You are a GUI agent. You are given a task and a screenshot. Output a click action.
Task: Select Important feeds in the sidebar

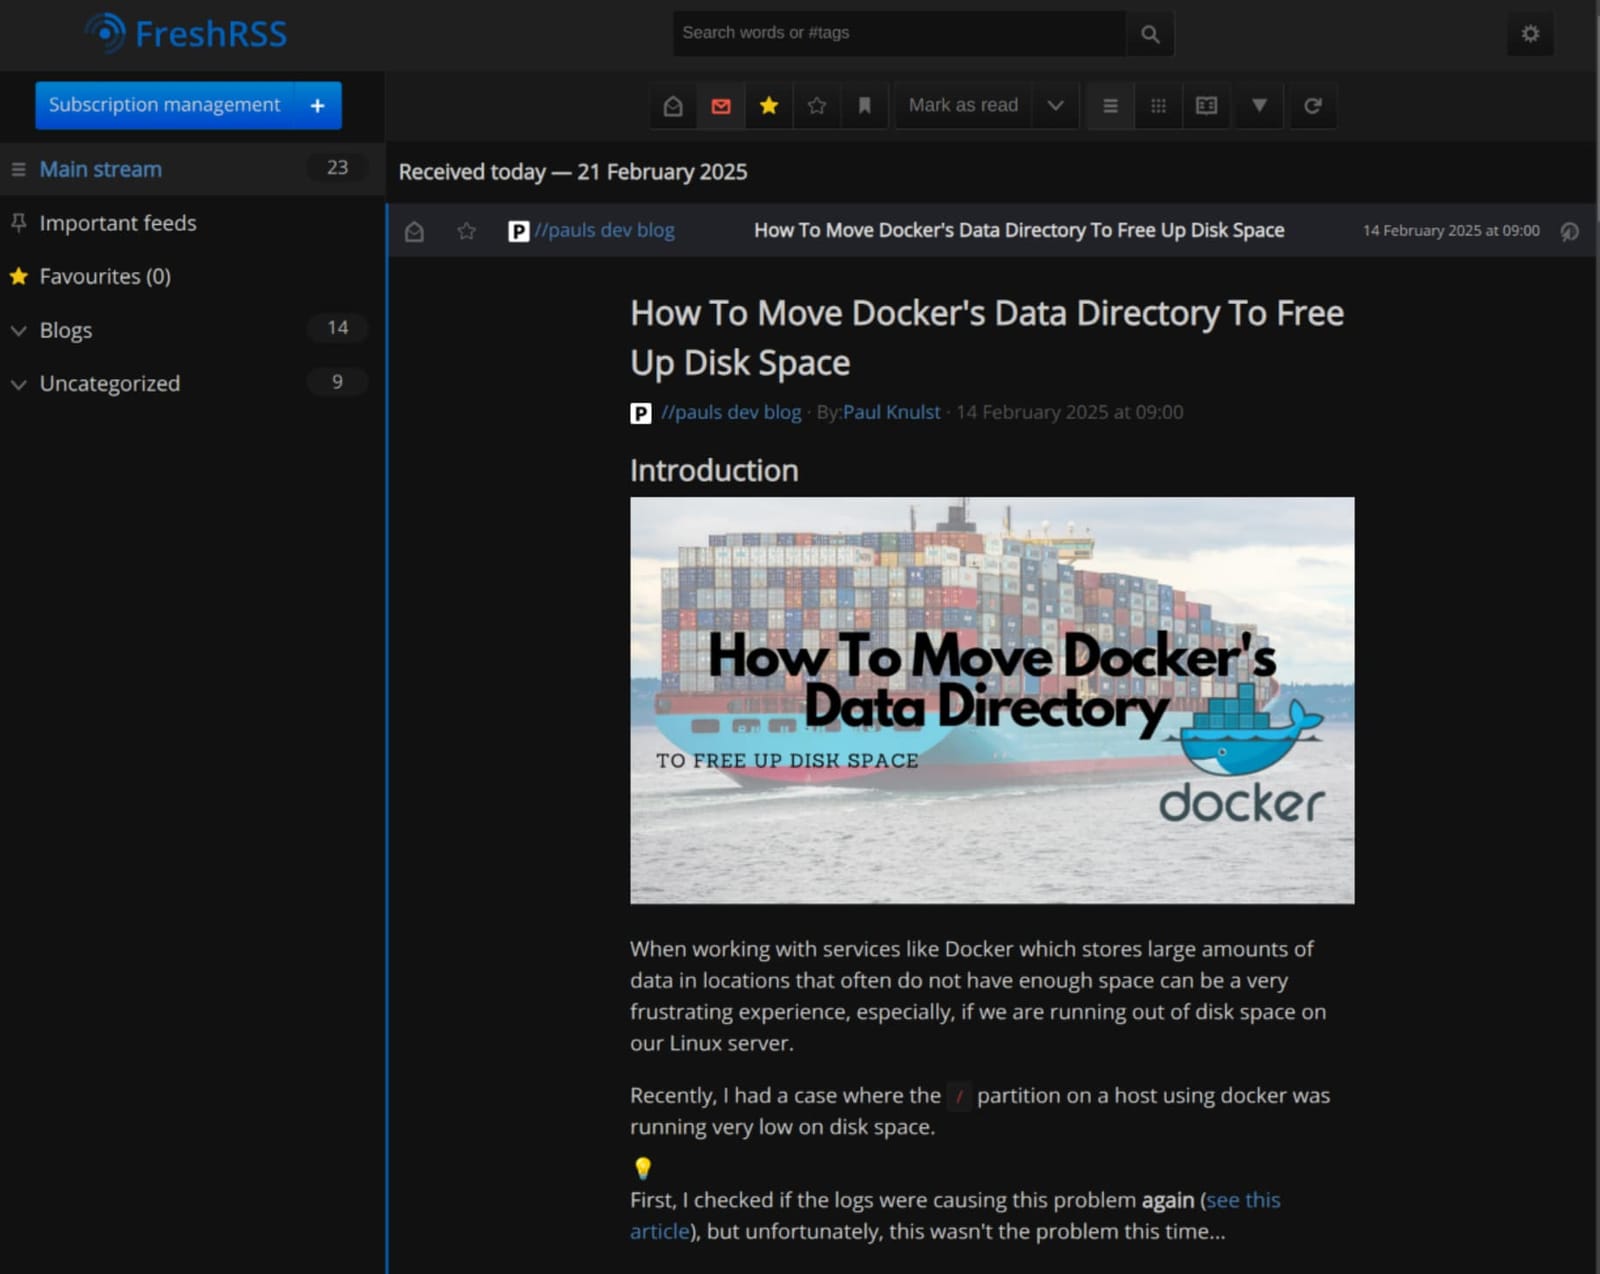coord(118,222)
